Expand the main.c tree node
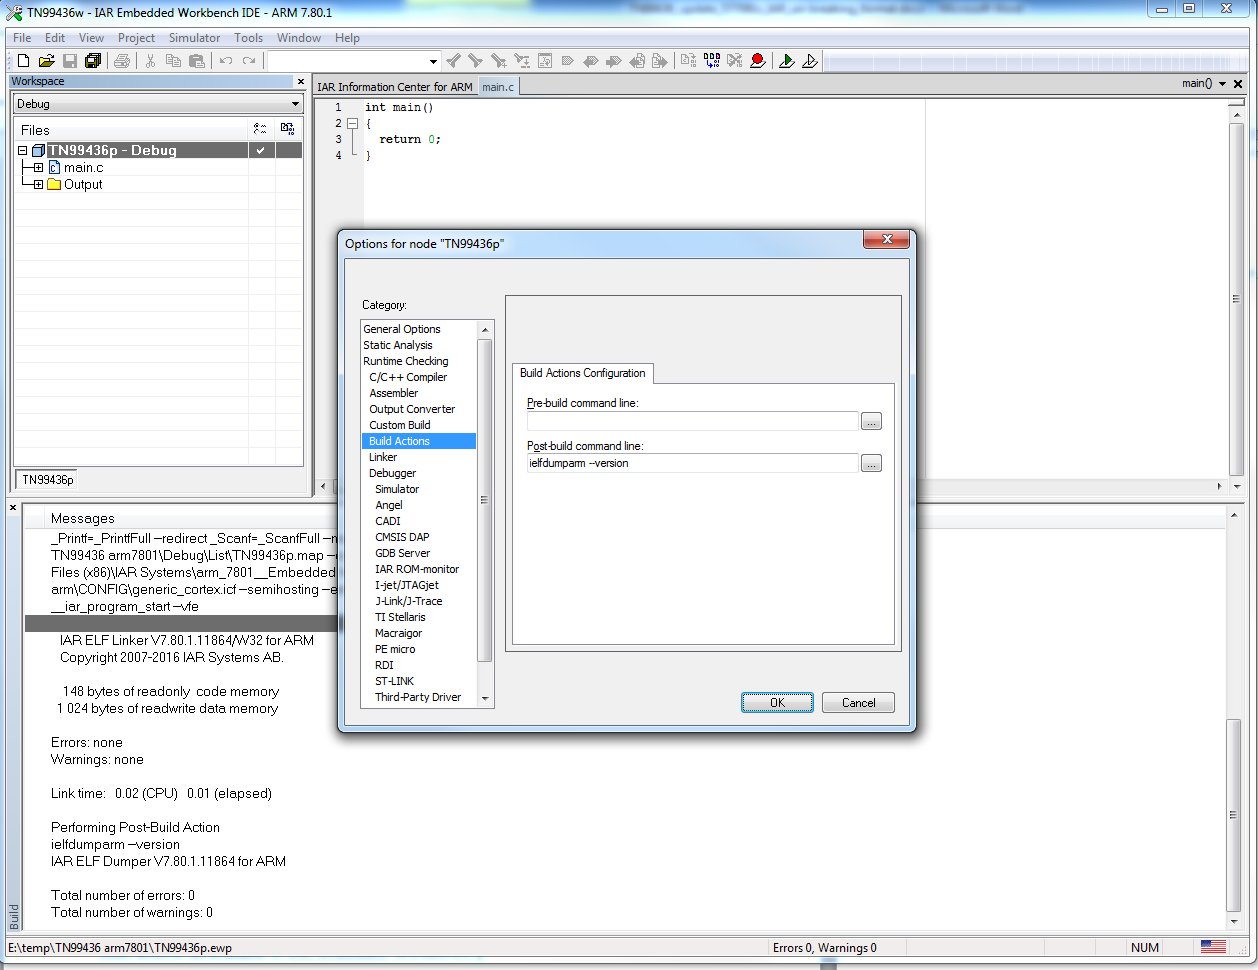1258x970 pixels. pos(38,168)
